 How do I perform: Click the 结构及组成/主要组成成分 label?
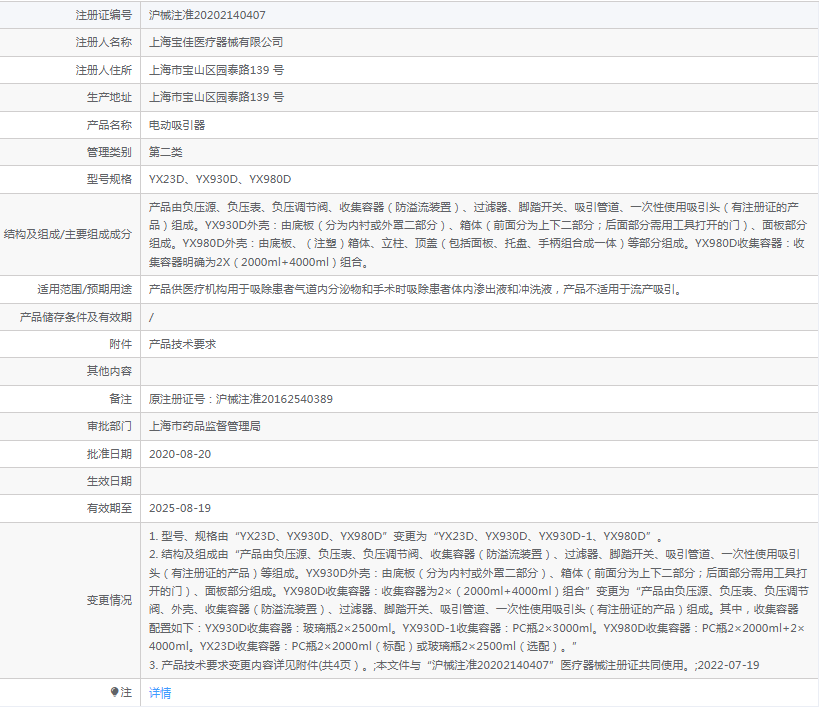[x=67, y=234]
